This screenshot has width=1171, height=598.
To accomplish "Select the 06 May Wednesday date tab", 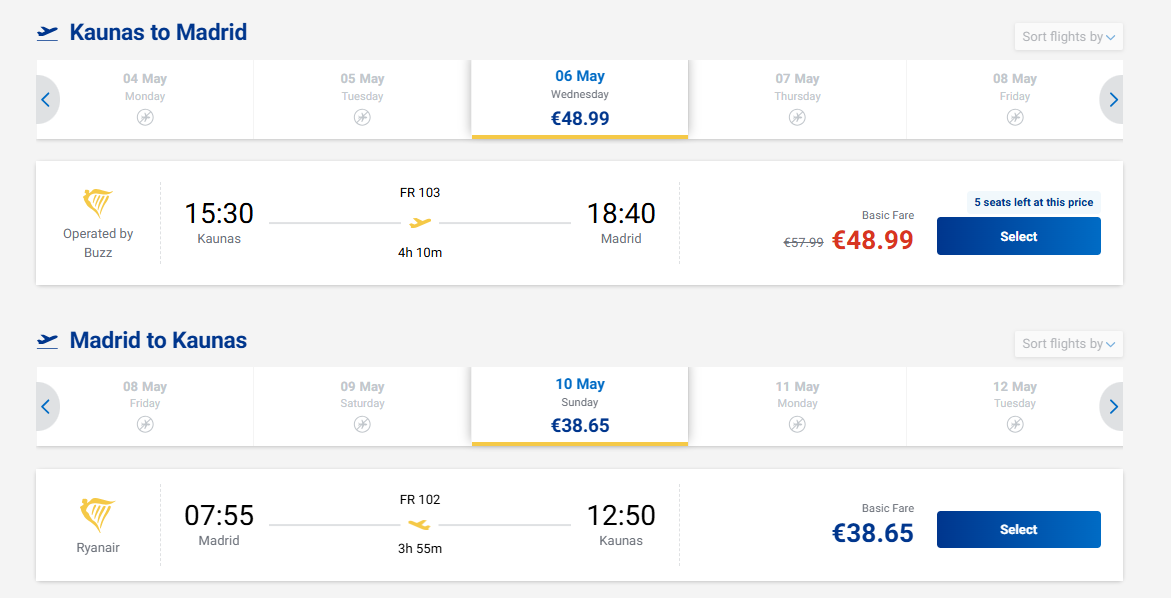I will pyautogui.click(x=580, y=98).
